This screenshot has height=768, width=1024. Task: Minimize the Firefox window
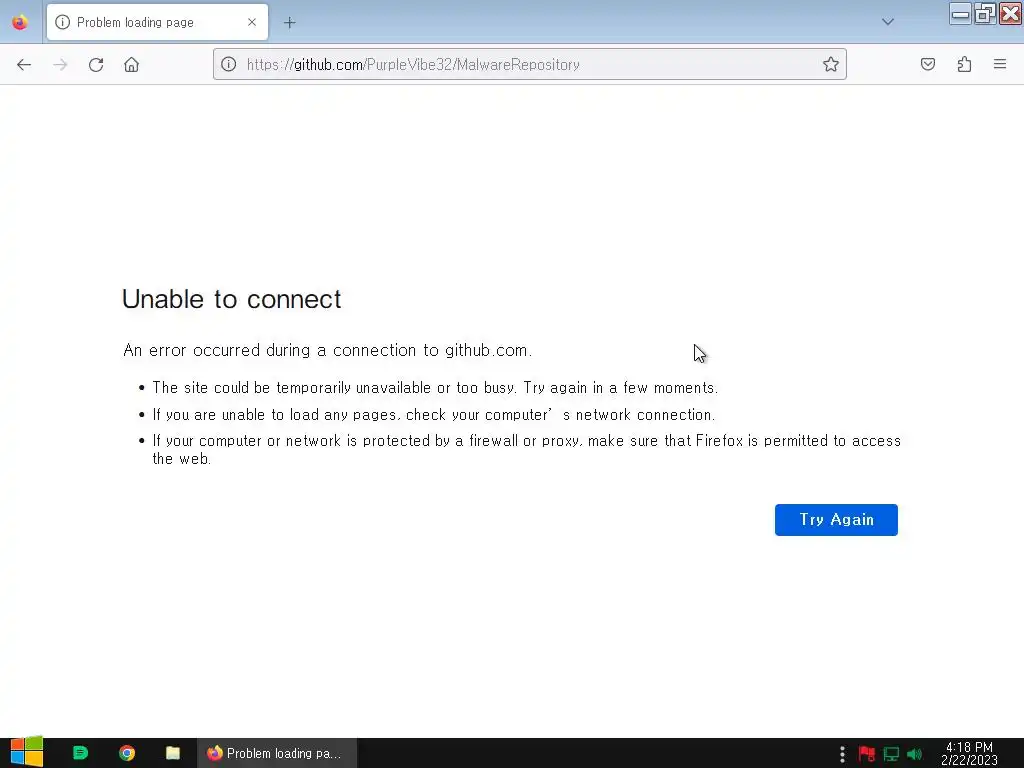click(960, 14)
